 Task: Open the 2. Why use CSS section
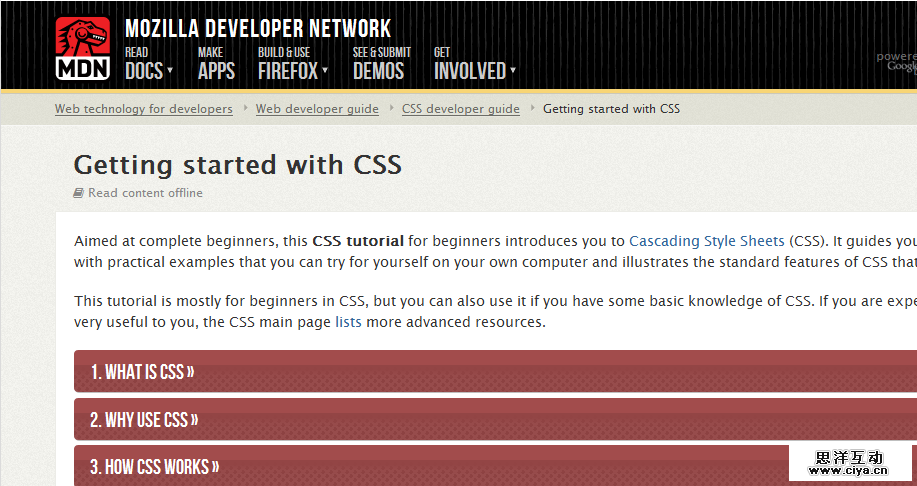tap(144, 420)
